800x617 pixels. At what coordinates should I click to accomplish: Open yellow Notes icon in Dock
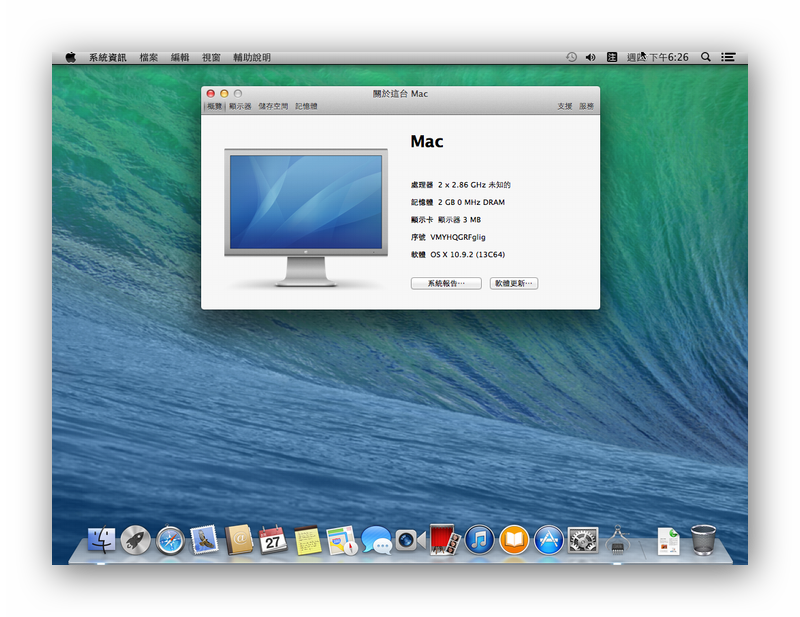(308, 540)
